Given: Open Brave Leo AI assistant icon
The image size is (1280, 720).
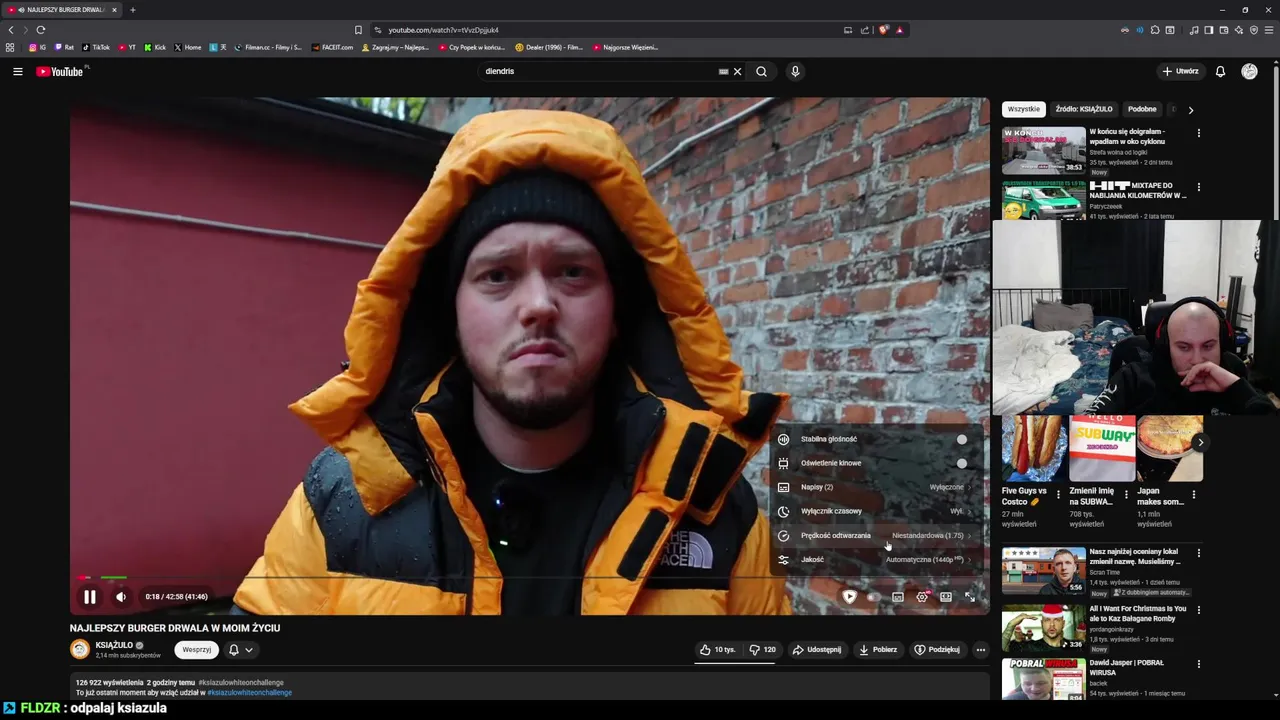Looking at the screenshot, I should 1238,30.
